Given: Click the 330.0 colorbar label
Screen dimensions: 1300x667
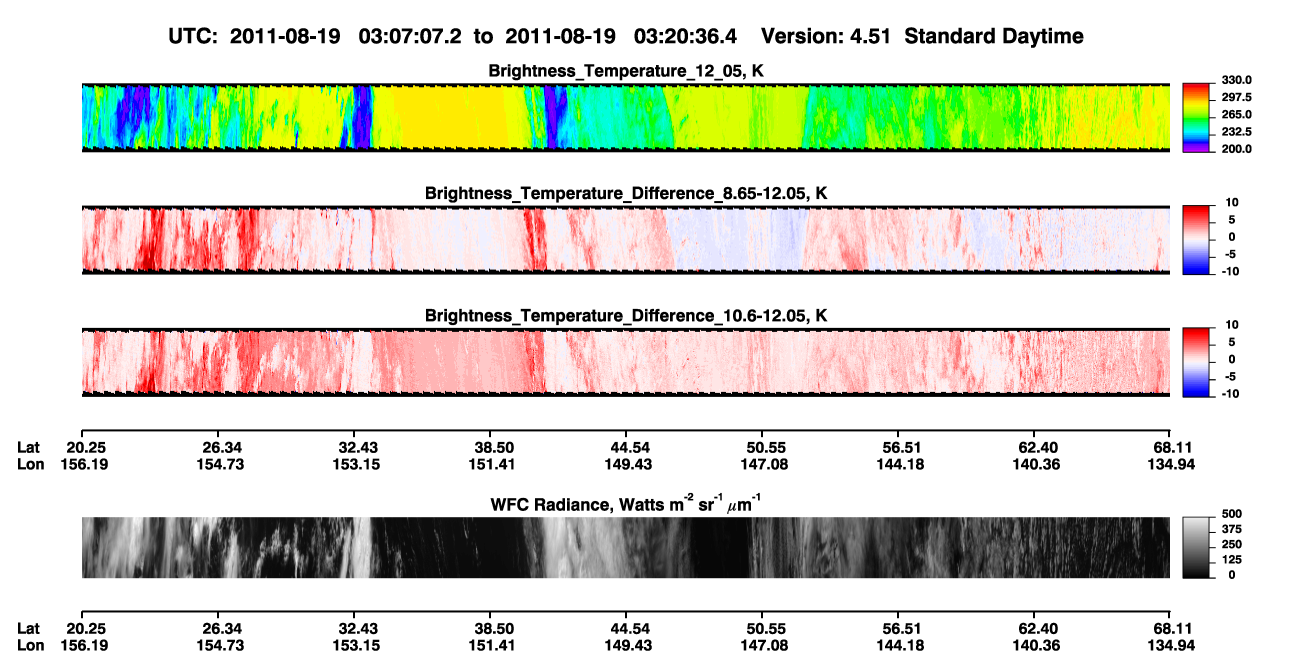Looking at the screenshot, I should coord(1237,80).
